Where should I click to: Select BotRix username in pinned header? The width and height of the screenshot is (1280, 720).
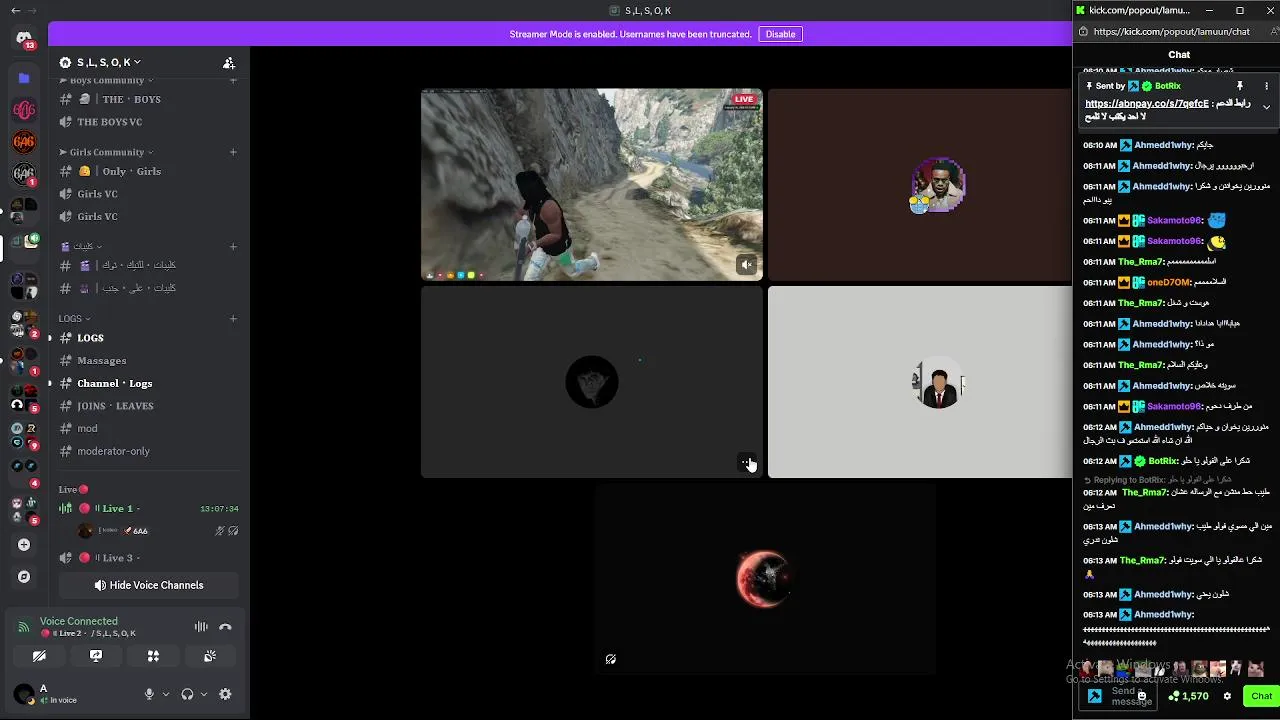pyautogui.click(x=1167, y=86)
